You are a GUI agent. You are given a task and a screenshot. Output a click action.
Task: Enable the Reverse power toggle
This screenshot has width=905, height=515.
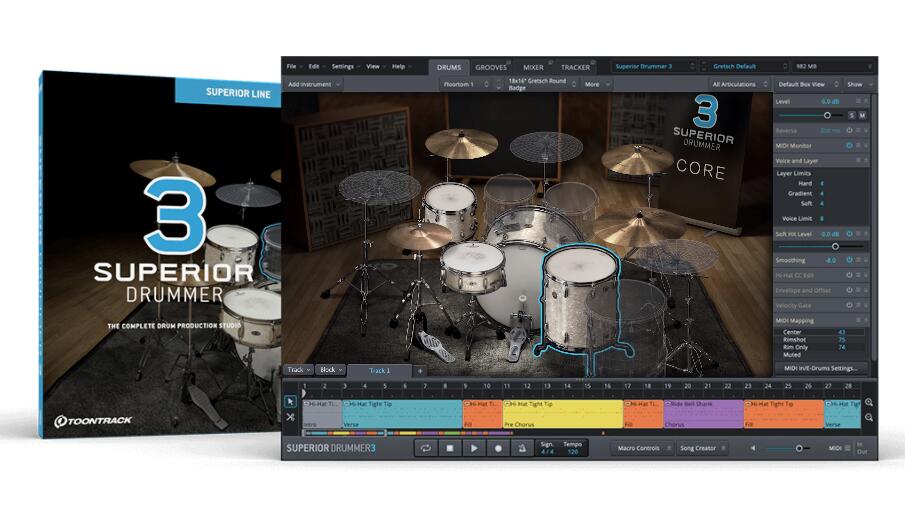(x=849, y=130)
